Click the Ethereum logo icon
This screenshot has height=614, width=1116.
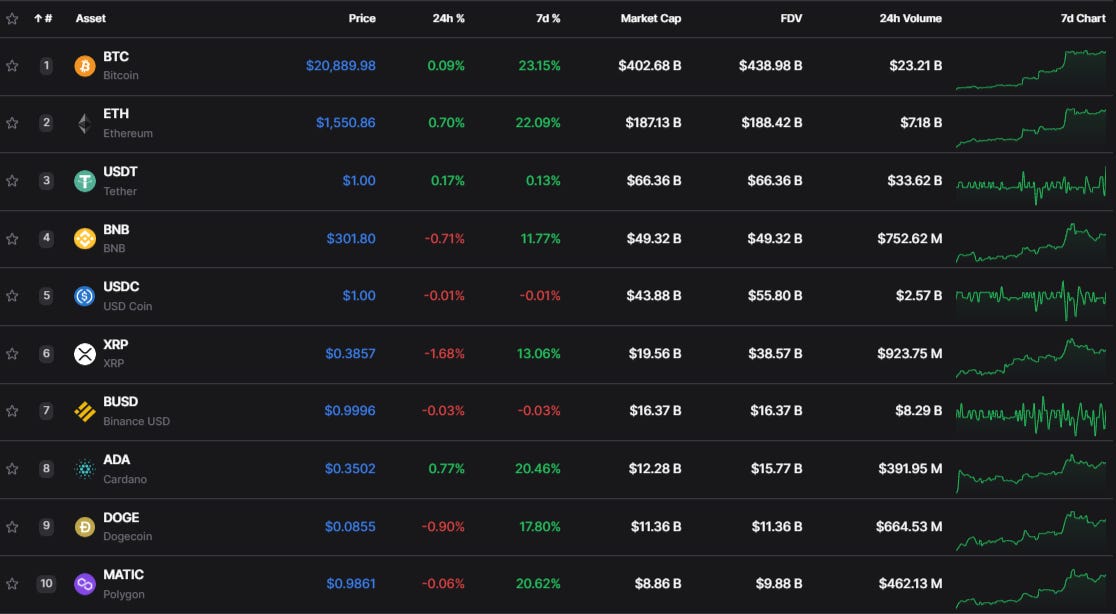click(x=85, y=124)
